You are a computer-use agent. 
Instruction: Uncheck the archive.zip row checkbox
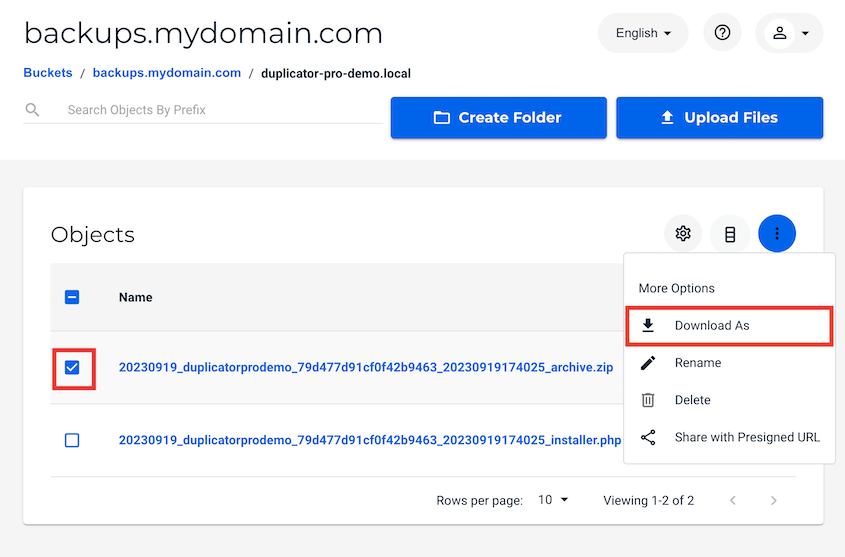click(72, 367)
